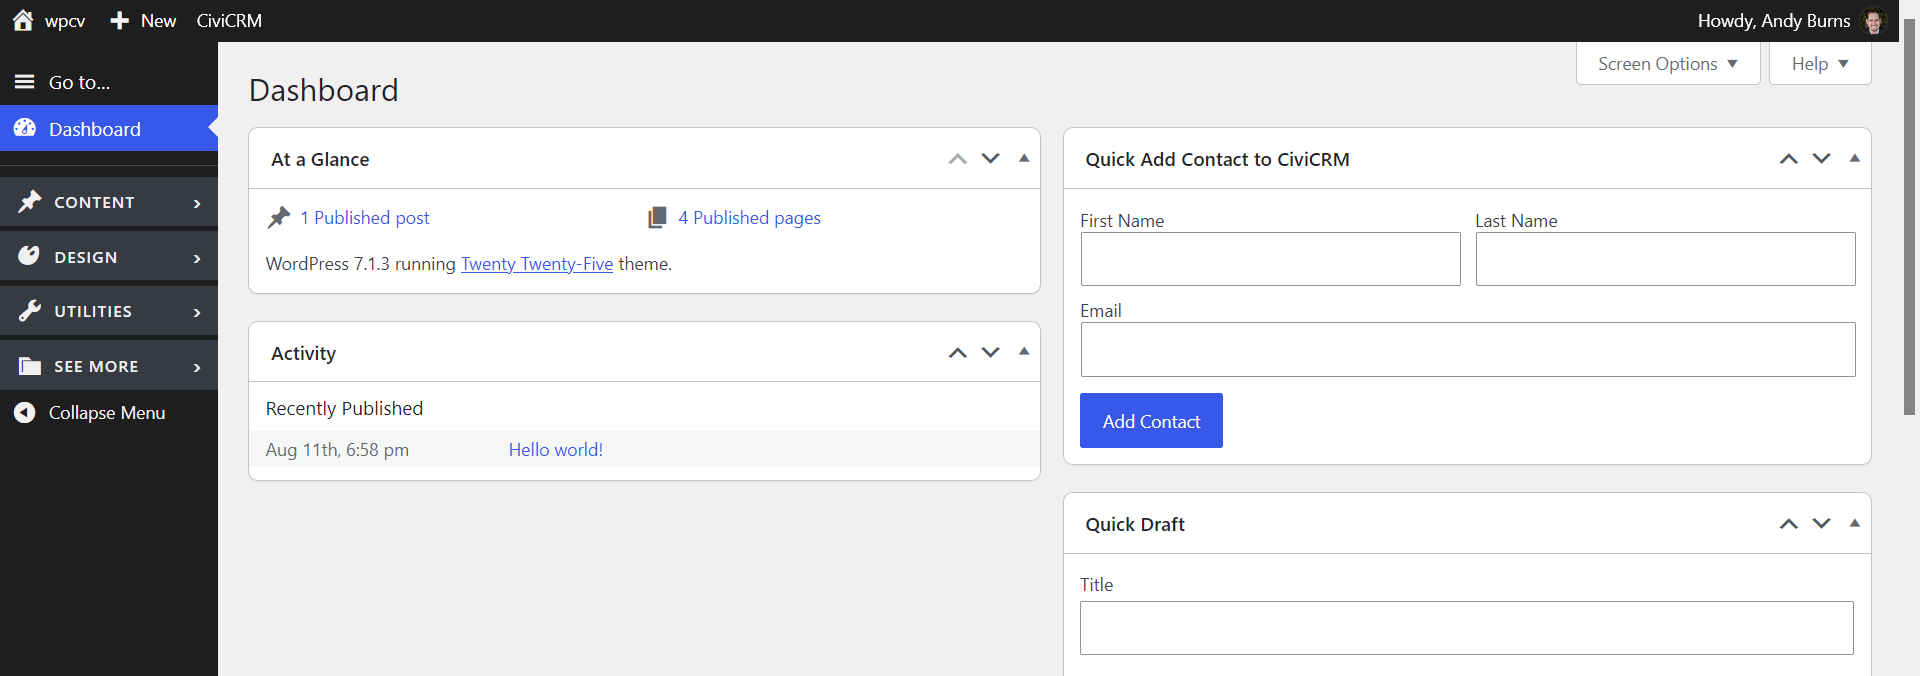Viewport: 1920px width, 676px height.
Task: Move Activity widget down
Action: [991, 352]
